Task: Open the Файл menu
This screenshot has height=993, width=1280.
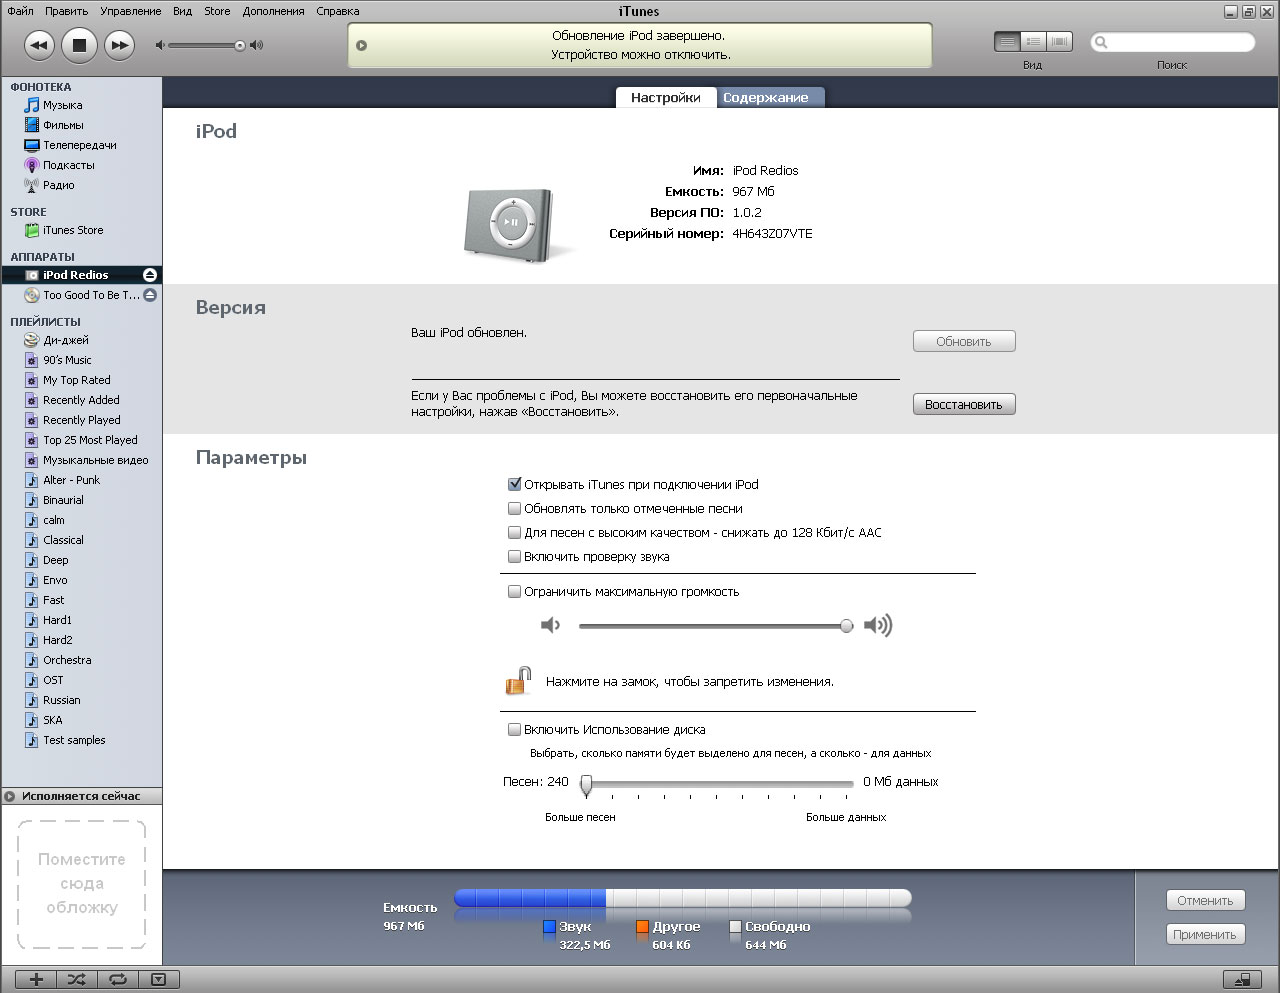Action: coord(20,11)
